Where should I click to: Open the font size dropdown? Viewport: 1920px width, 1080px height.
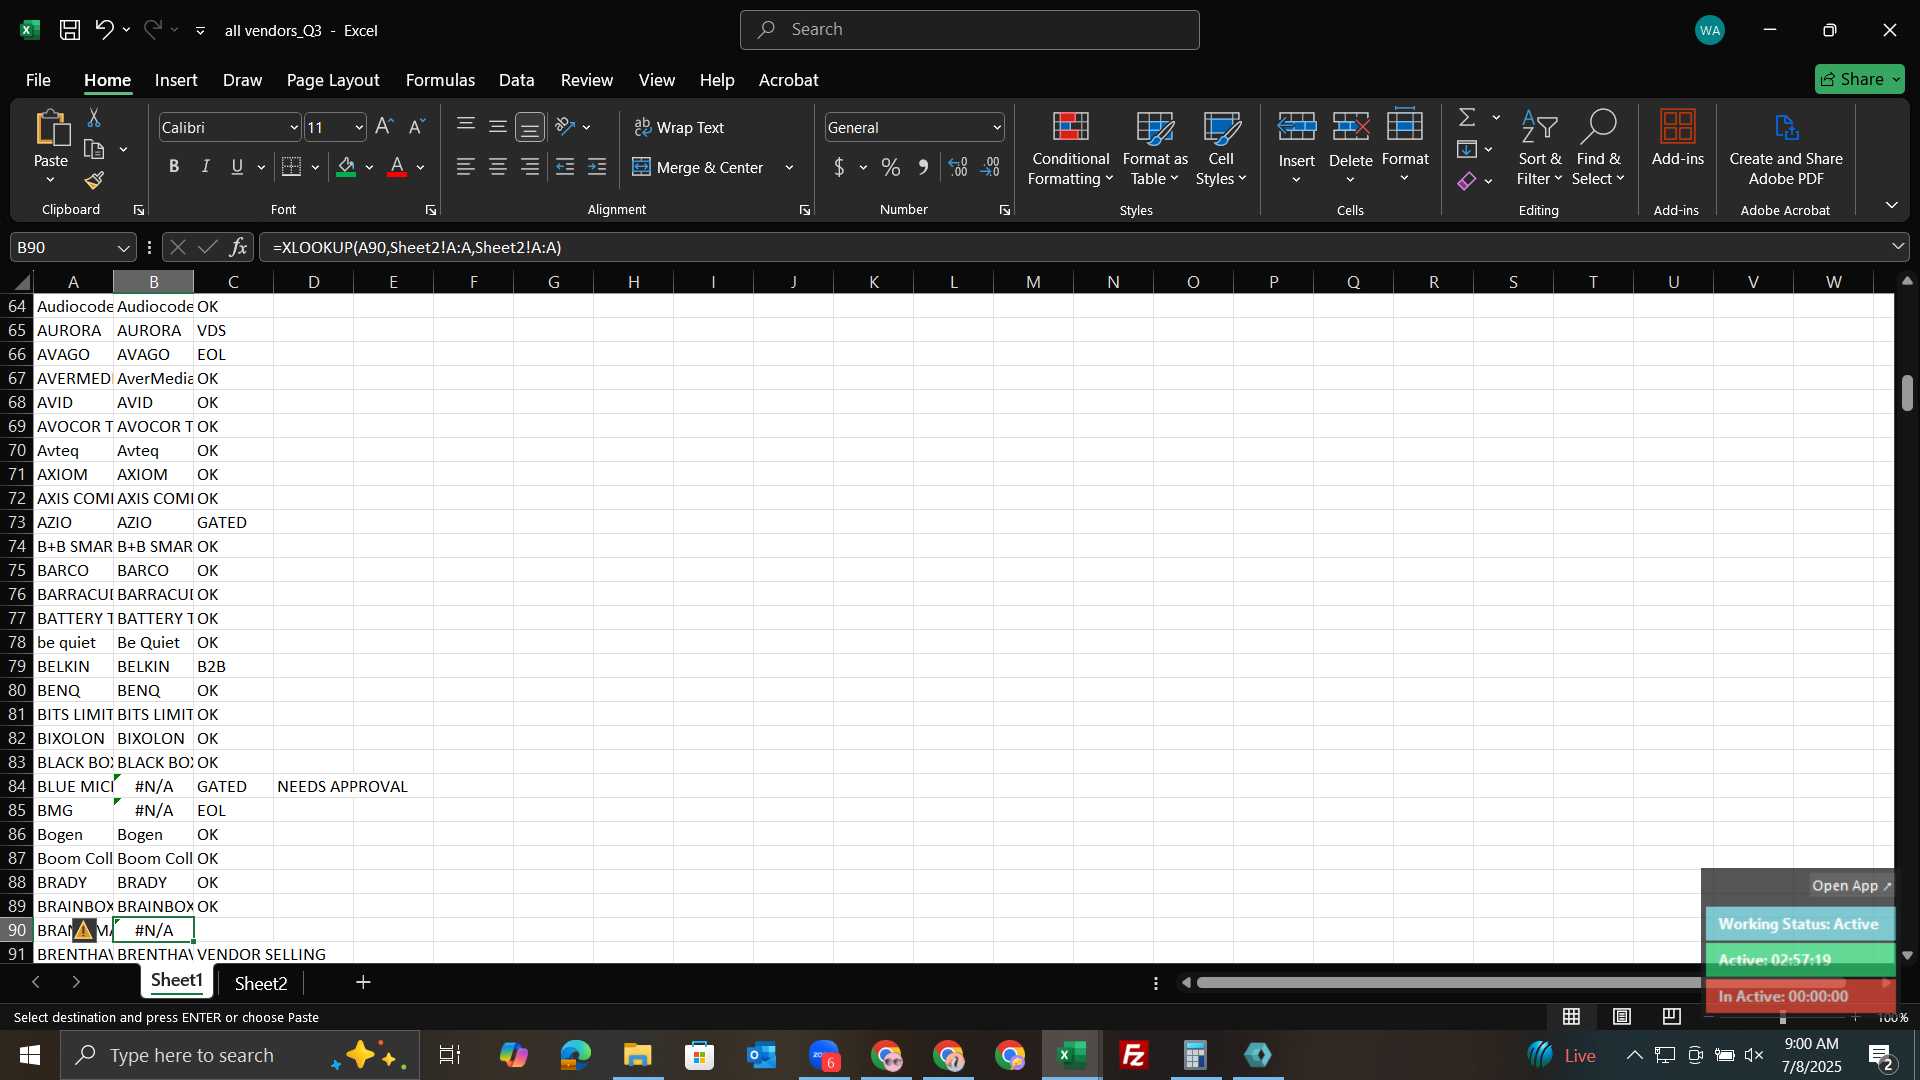click(359, 128)
